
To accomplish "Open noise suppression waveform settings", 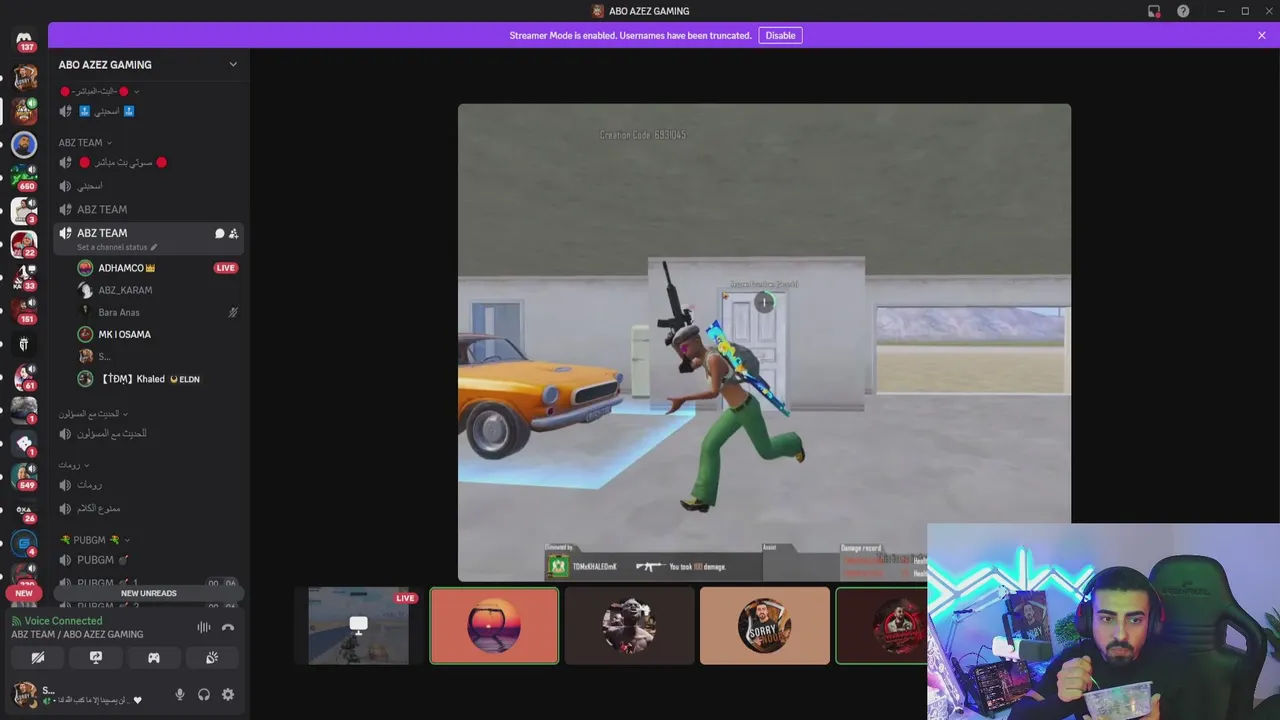I will tap(203, 627).
